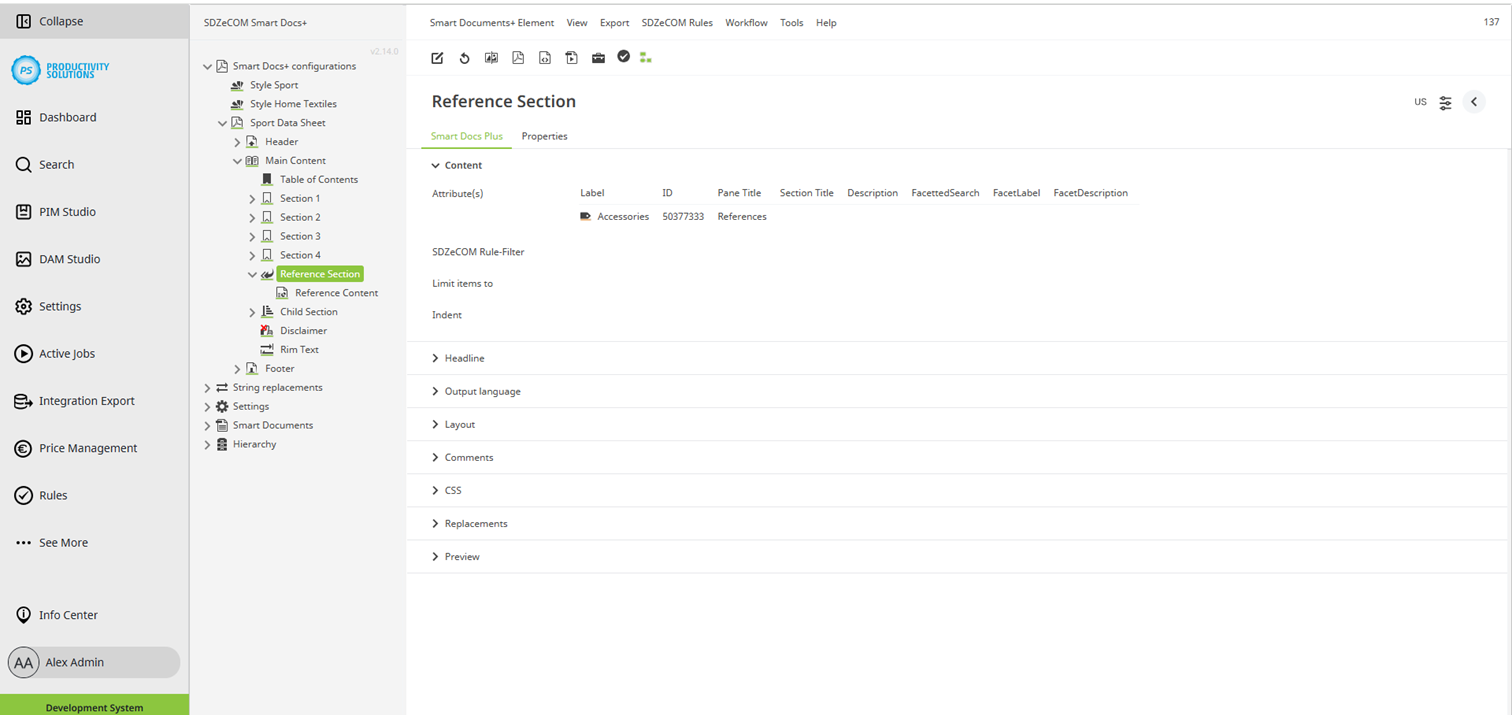This screenshot has width=1512, height=715.
Task: Expand the Section 2 tree node
Action: pos(253,216)
